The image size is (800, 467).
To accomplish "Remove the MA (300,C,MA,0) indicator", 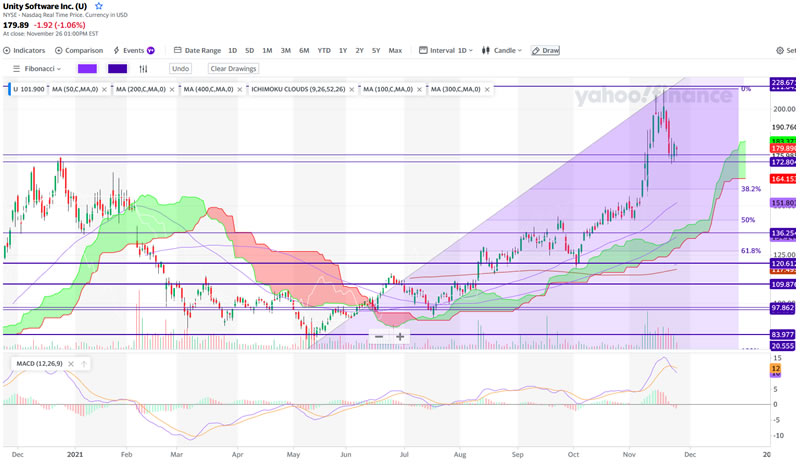I will point(487,89).
